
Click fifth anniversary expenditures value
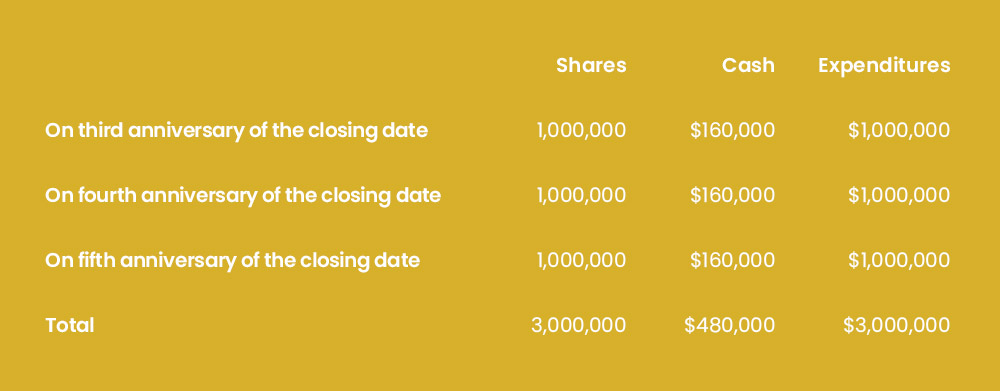click(x=899, y=260)
